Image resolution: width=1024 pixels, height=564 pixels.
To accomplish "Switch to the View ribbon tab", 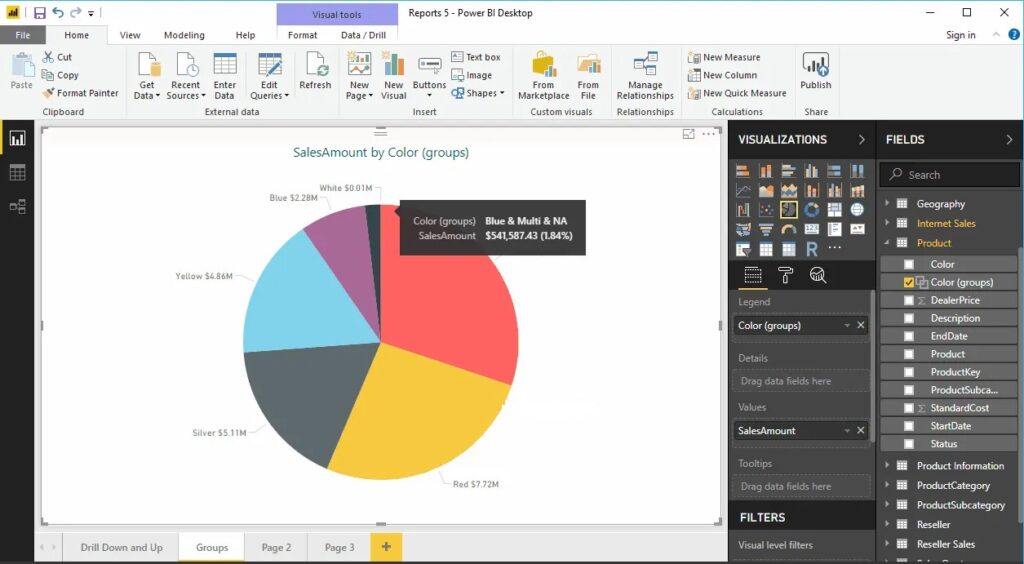I will coord(130,35).
